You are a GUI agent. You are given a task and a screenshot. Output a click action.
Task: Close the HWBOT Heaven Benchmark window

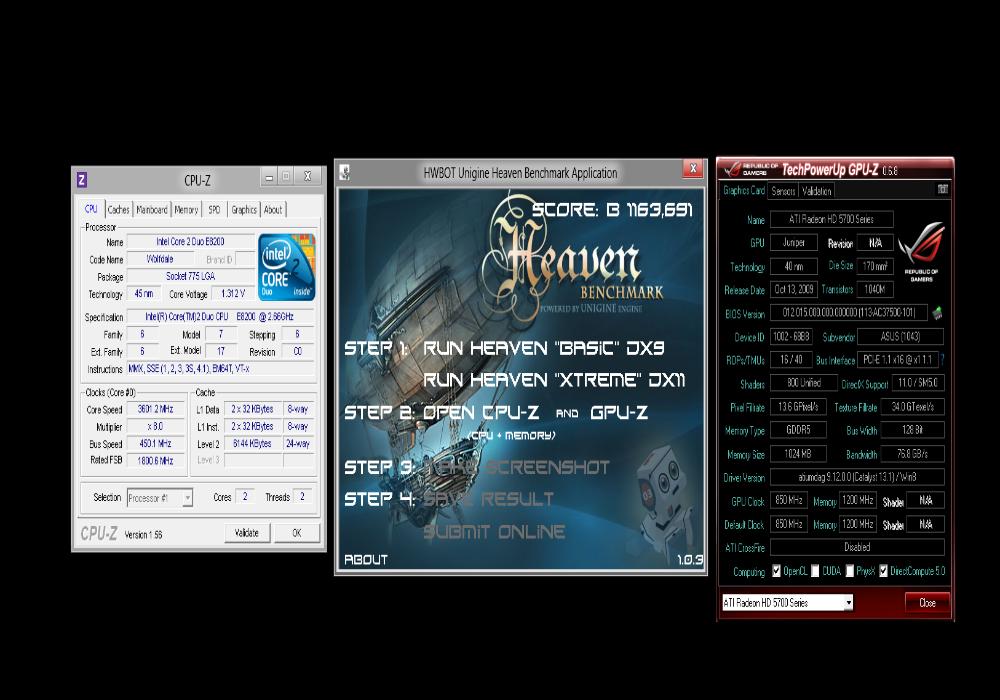[x=693, y=169]
